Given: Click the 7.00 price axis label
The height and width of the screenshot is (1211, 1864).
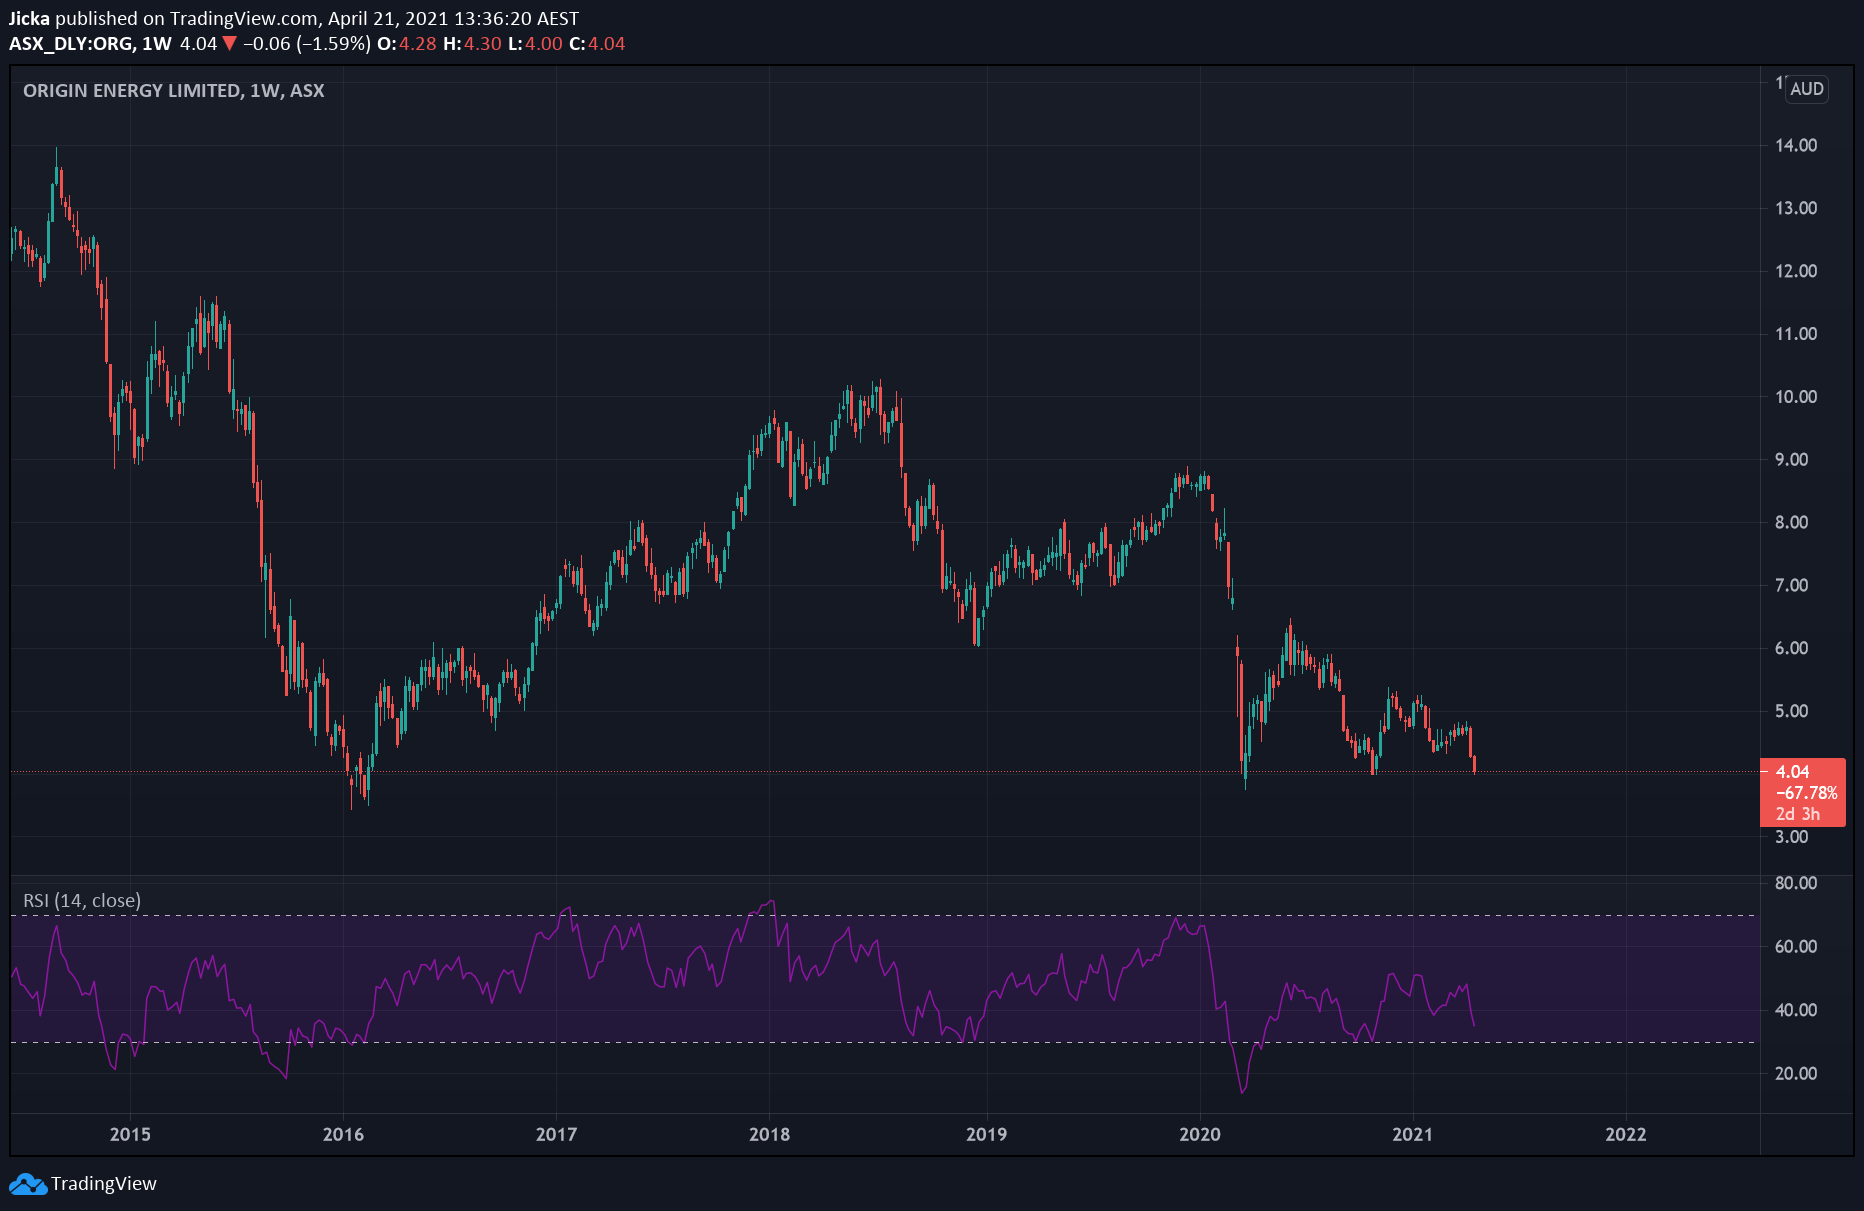Looking at the screenshot, I should click(x=1791, y=586).
